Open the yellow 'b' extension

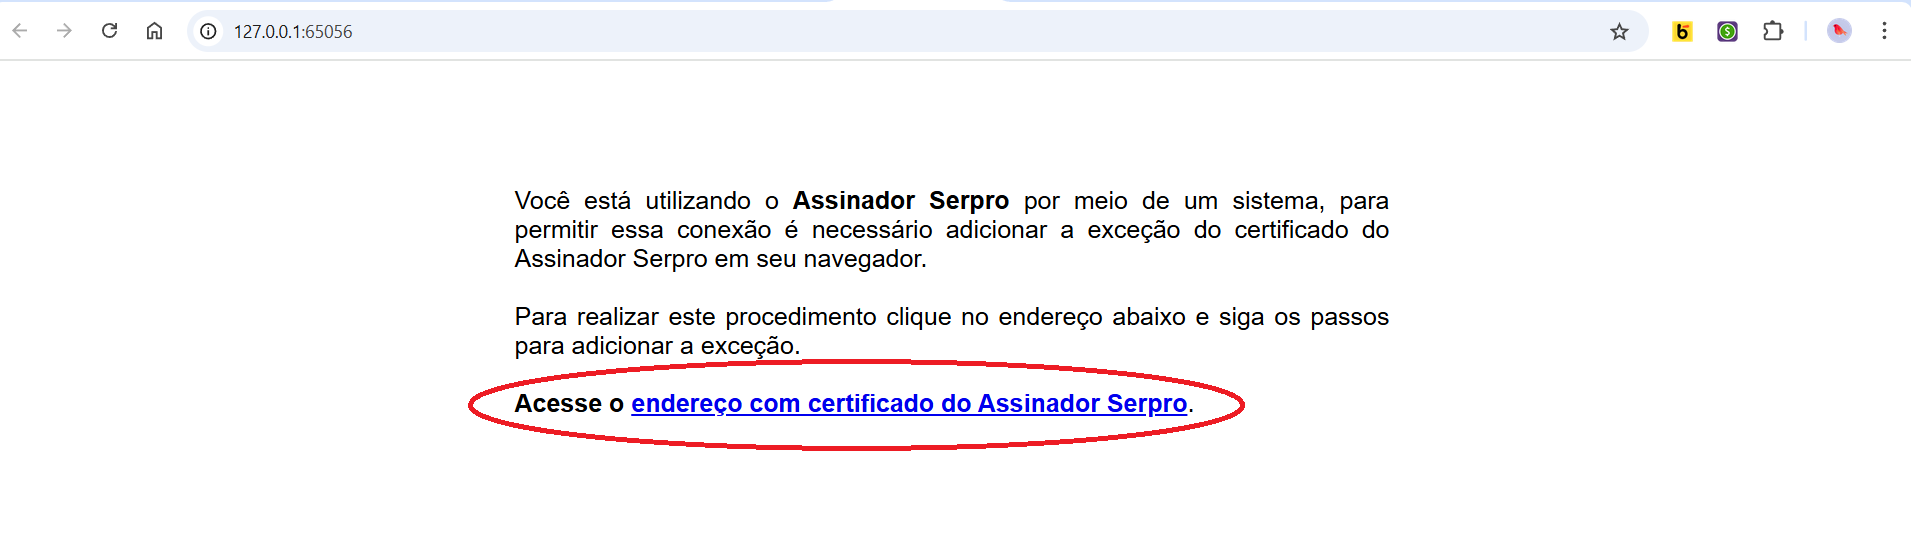pyautogui.click(x=1682, y=32)
